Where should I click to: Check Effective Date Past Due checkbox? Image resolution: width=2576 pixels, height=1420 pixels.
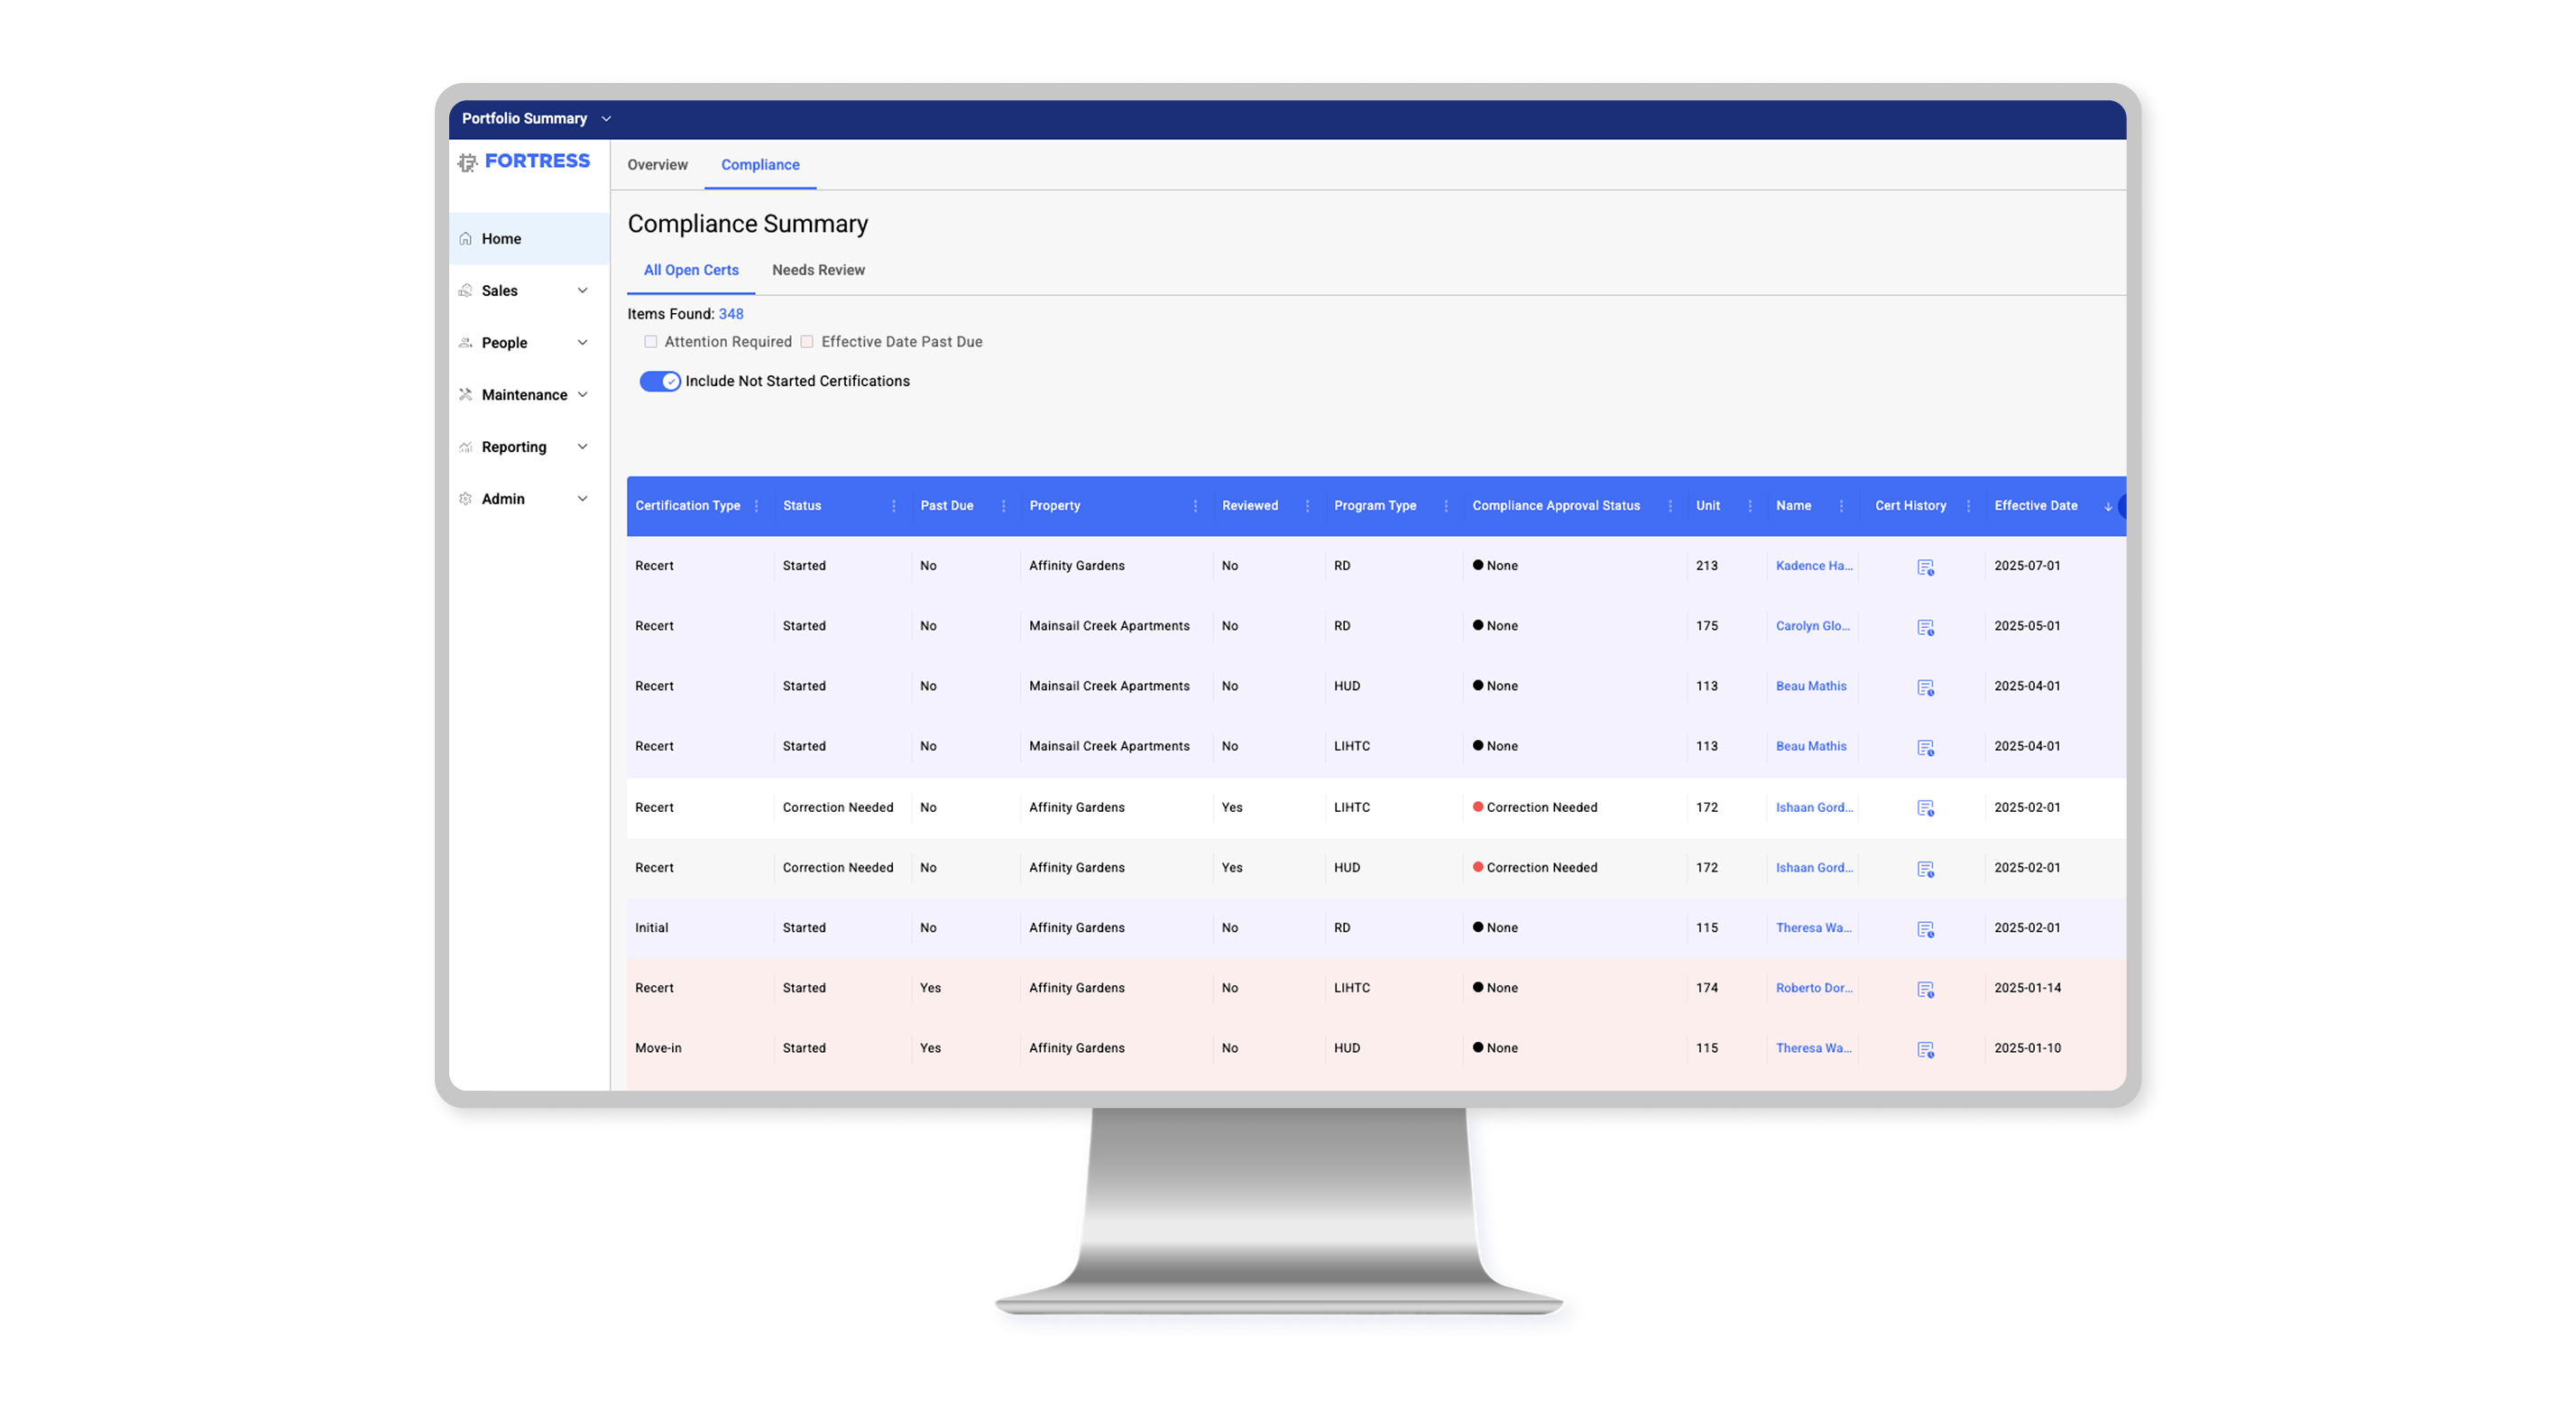click(807, 342)
